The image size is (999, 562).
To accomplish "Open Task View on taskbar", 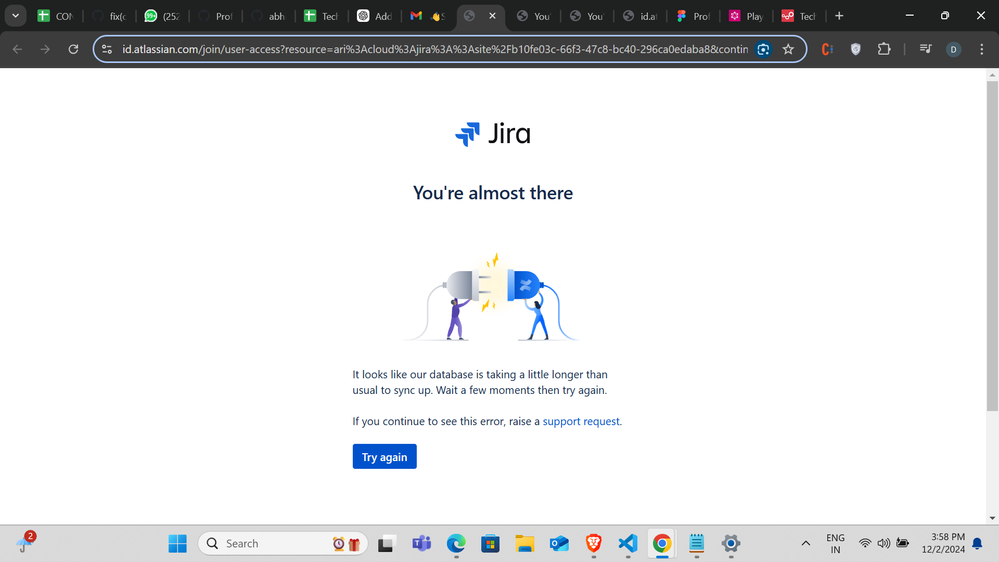I will pos(385,544).
